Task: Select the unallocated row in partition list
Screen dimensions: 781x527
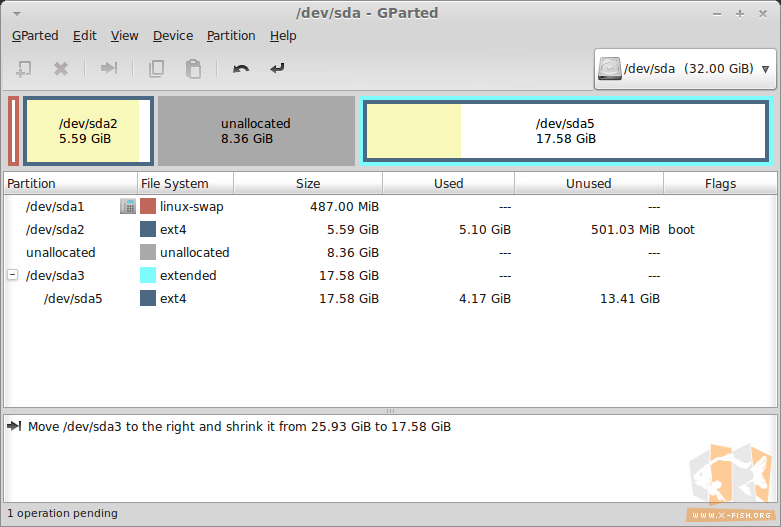Action: click(x=390, y=252)
